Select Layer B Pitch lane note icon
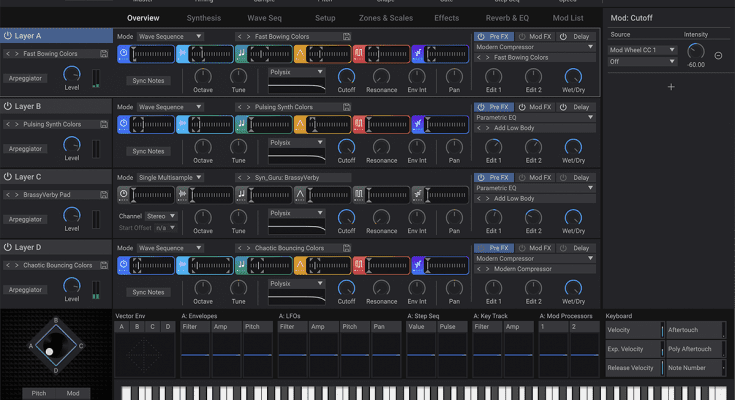 (241, 123)
